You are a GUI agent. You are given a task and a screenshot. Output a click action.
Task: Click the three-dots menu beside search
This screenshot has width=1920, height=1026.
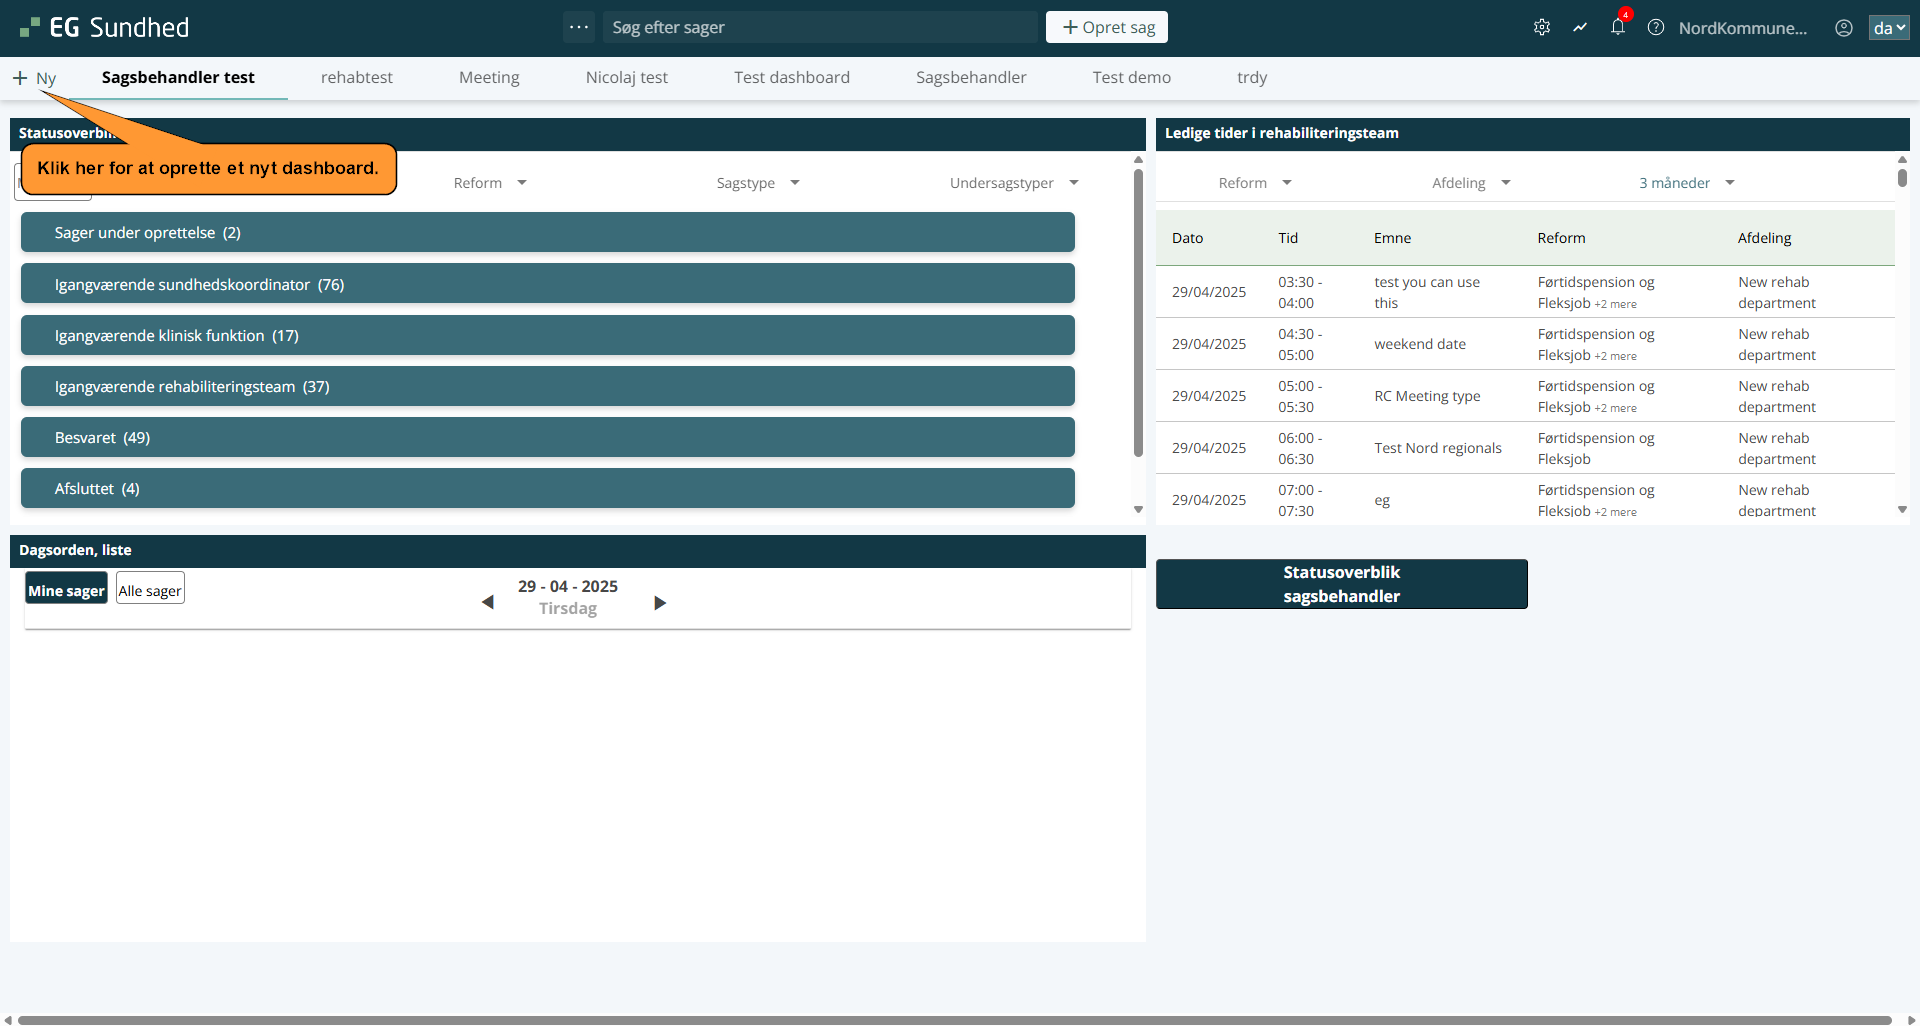click(578, 27)
